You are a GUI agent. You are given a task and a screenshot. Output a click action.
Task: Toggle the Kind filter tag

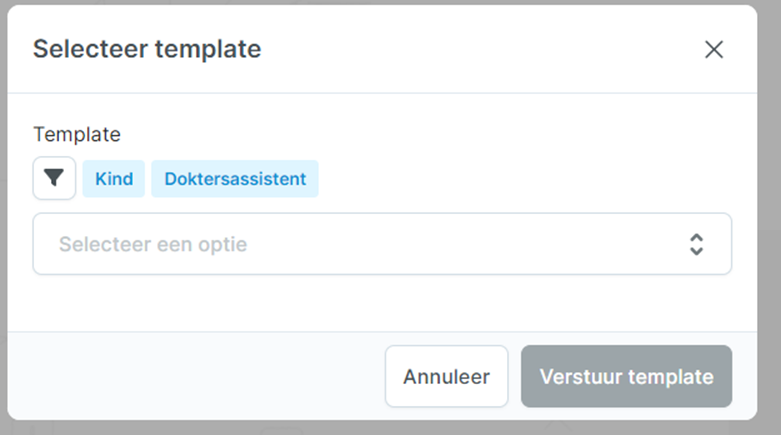coord(114,178)
